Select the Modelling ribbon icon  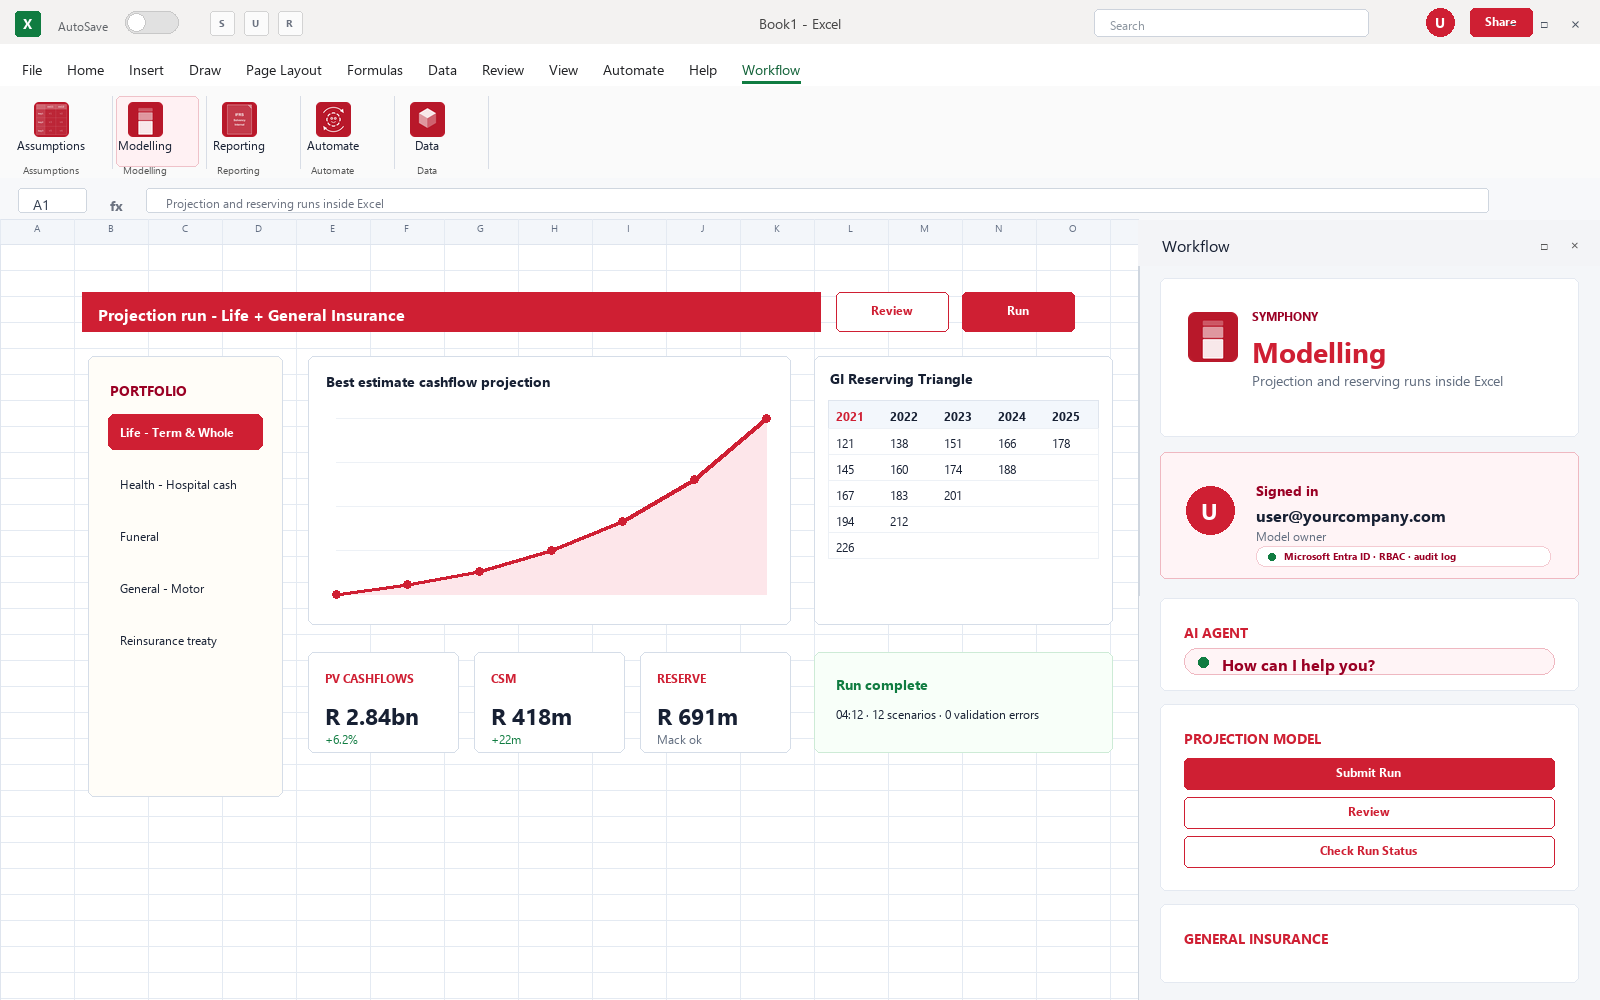pyautogui.click(x=145, y=120)
